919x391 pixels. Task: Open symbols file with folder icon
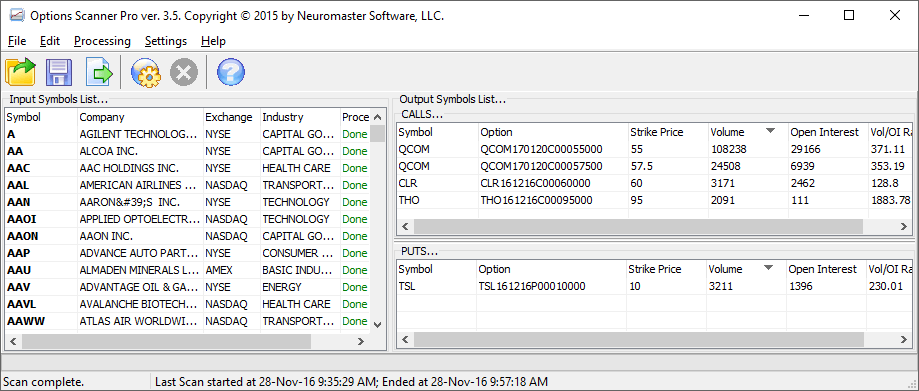tap(21, 73)
